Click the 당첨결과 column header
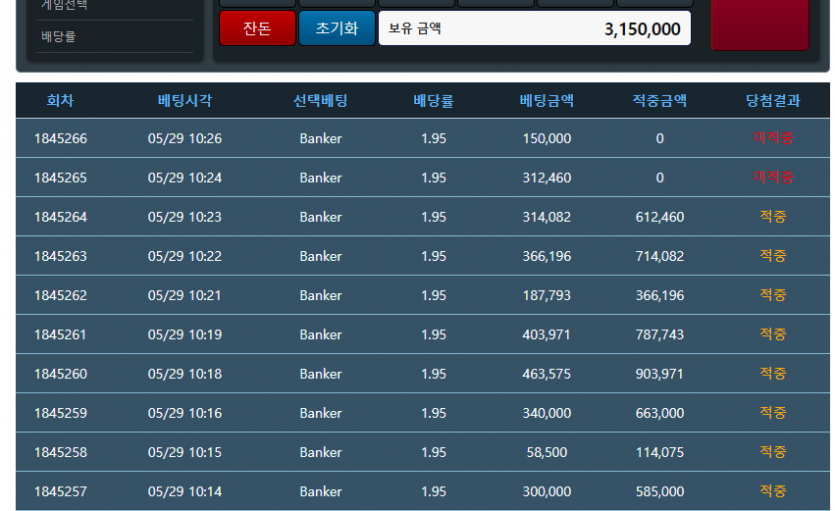The image size is (835, 511). coord(773,101)
